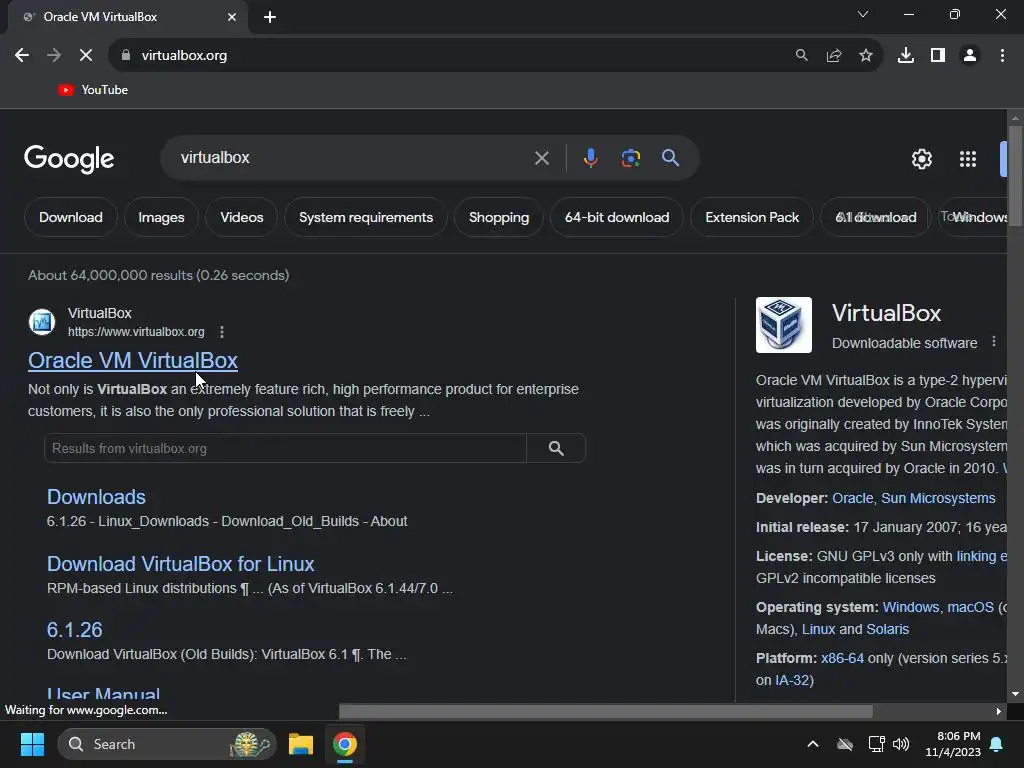
Task: Open tab search chevron in title bar
Action: [863, 14]
